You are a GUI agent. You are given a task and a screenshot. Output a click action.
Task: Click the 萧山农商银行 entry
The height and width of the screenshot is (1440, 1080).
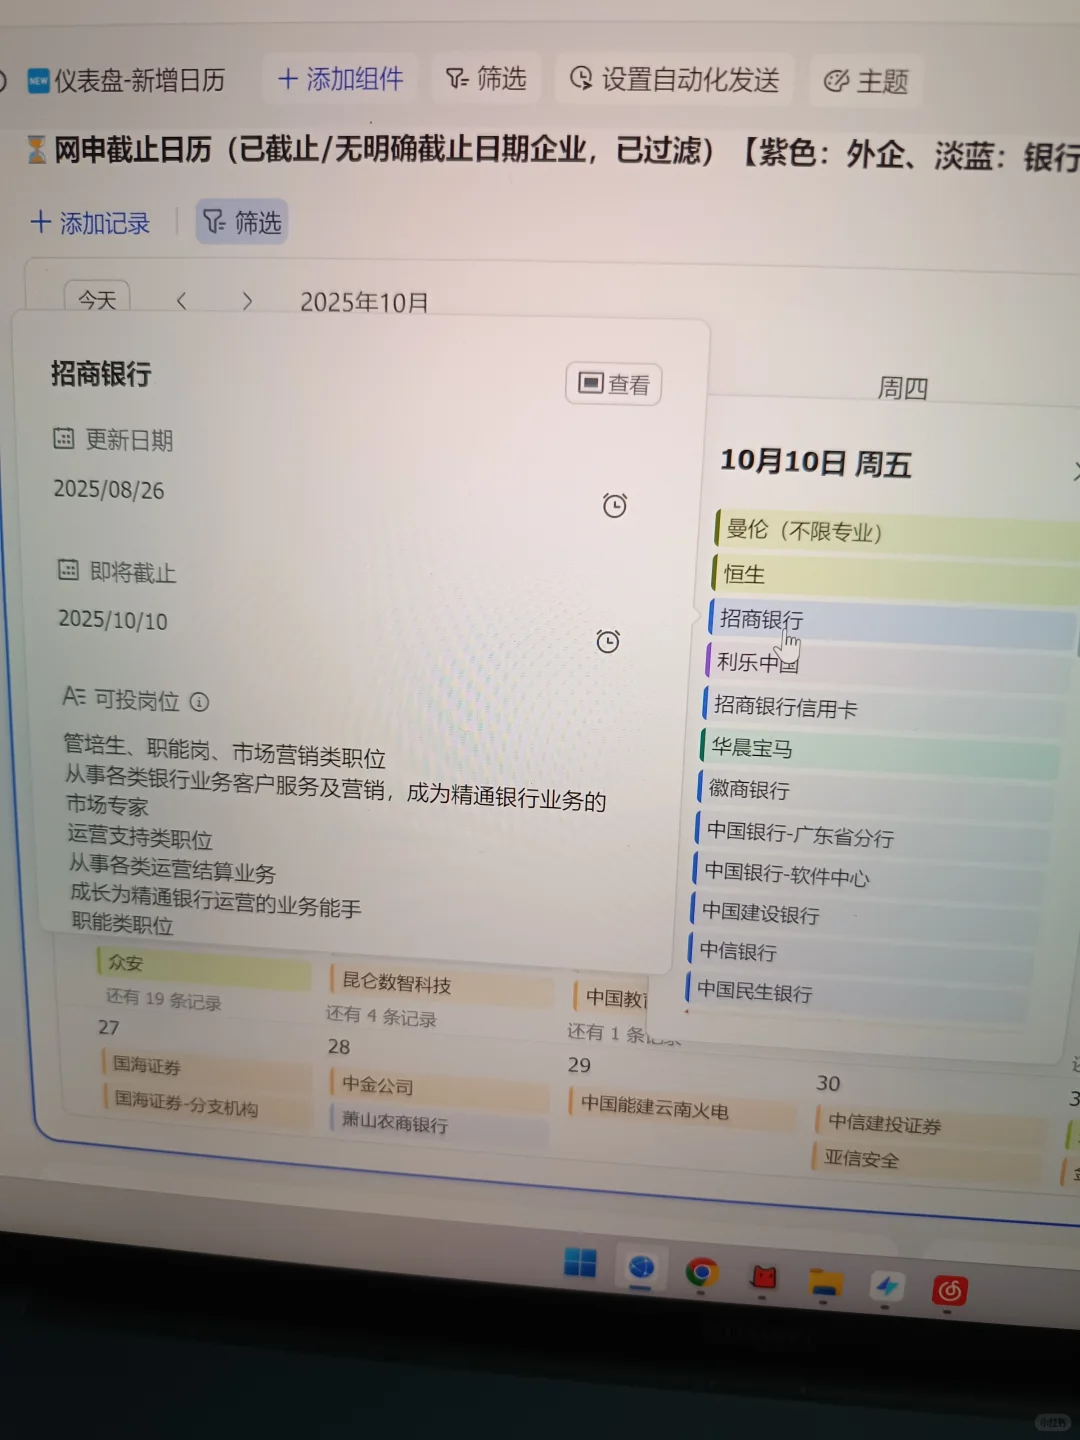tap(440, 1124)
